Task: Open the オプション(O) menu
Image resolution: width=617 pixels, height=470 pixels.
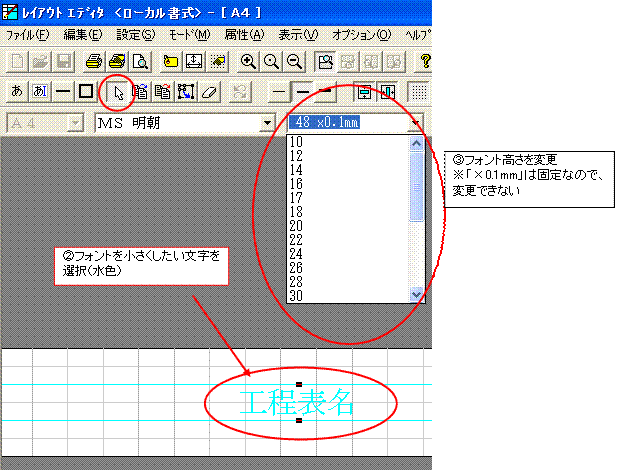Action: [x=361, y=35]
